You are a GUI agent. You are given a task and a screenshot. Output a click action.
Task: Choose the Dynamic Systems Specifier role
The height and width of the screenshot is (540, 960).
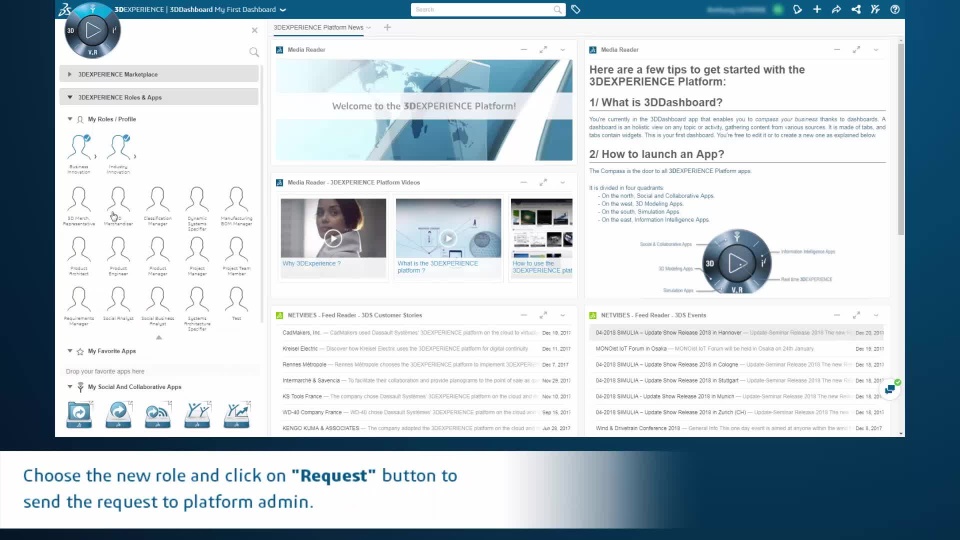click(197, 208)
